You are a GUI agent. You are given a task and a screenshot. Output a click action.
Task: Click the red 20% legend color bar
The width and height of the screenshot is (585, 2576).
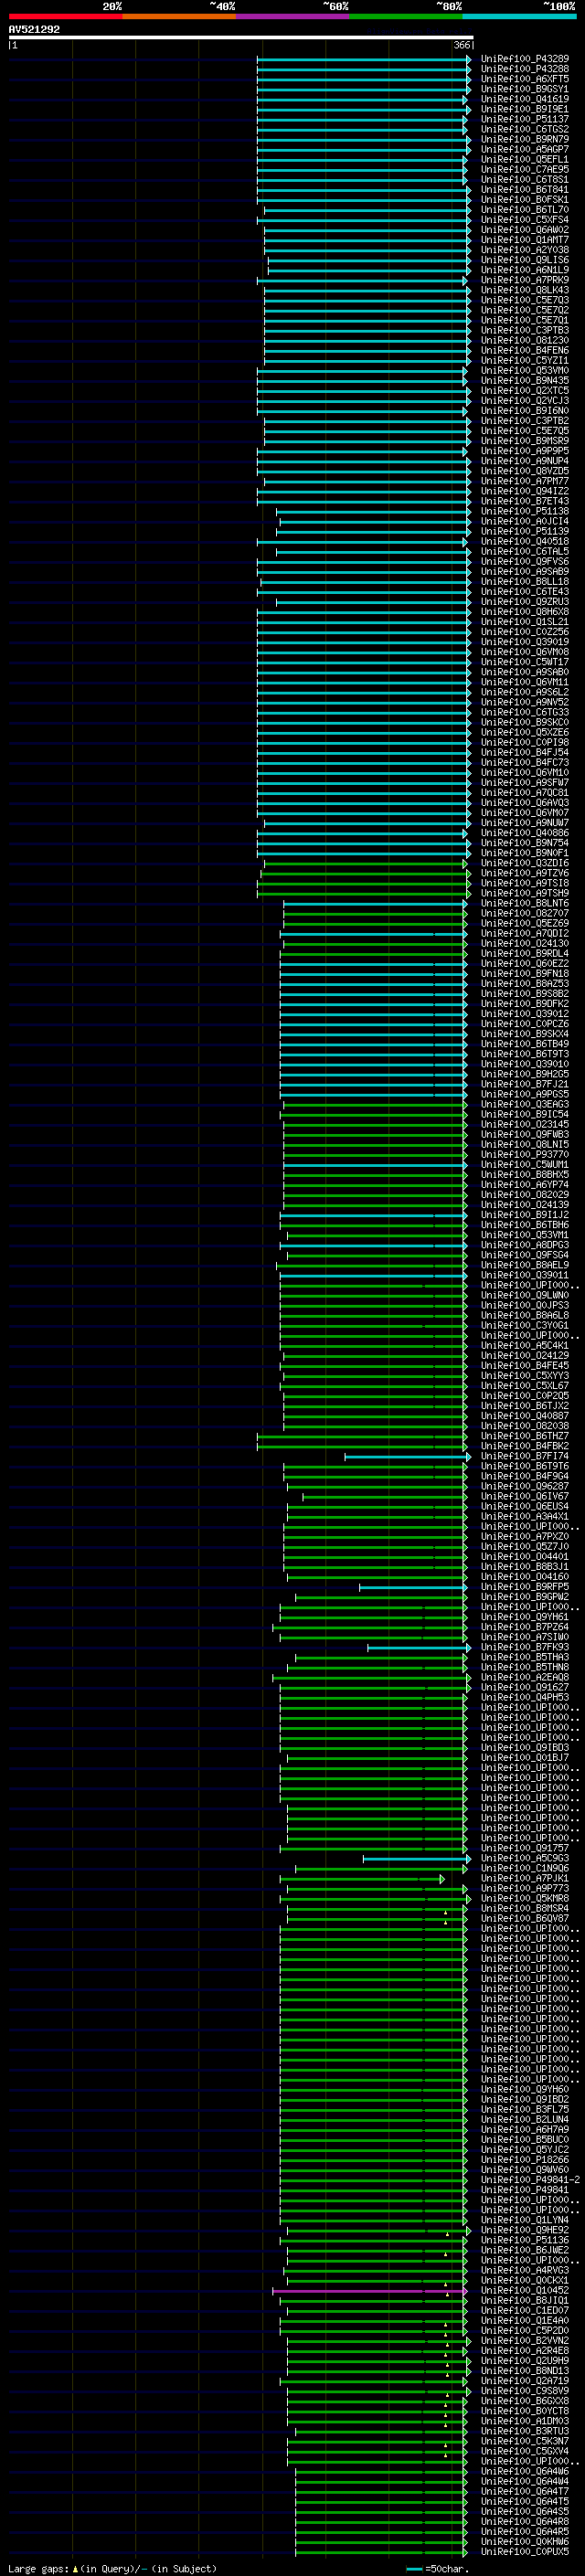tap(65, 16)
